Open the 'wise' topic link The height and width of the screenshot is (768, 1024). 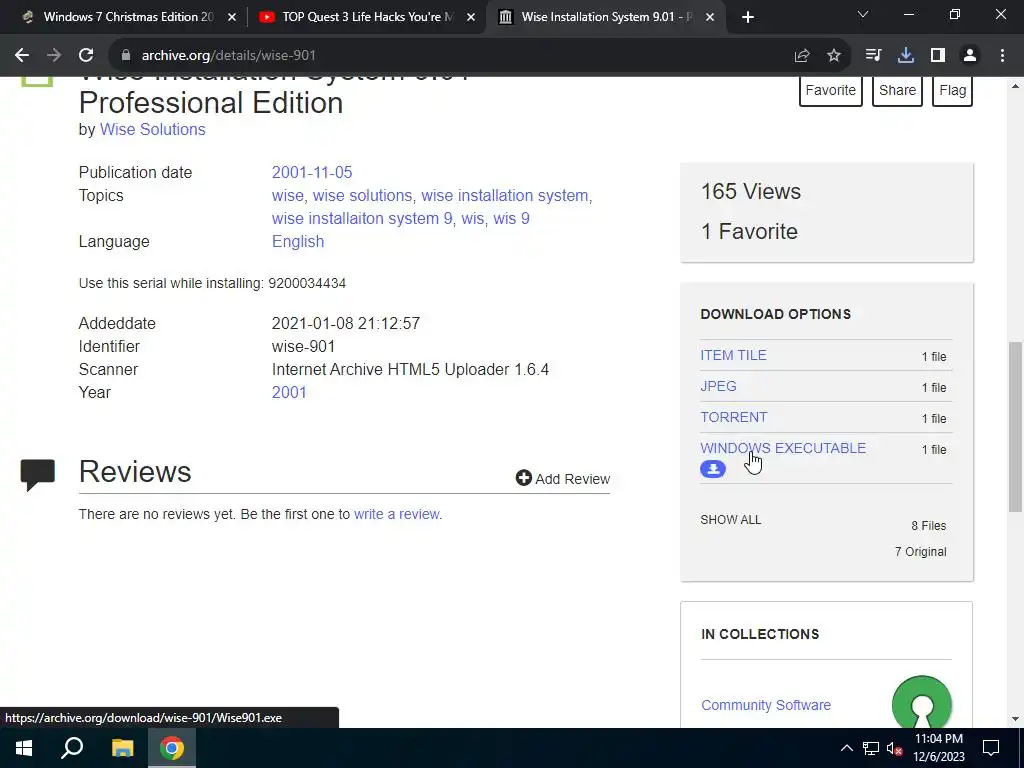tap(287, 195)
